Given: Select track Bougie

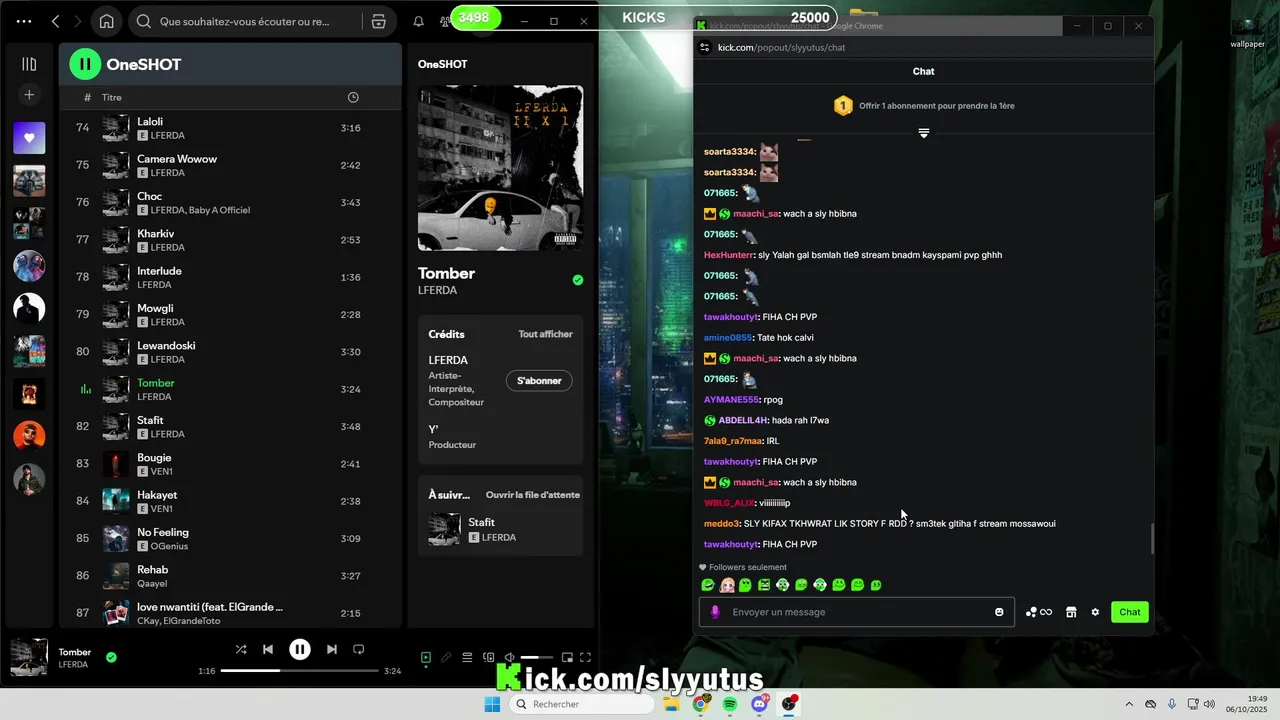Looking at the screenshot, I should click(x=230, y=464).
